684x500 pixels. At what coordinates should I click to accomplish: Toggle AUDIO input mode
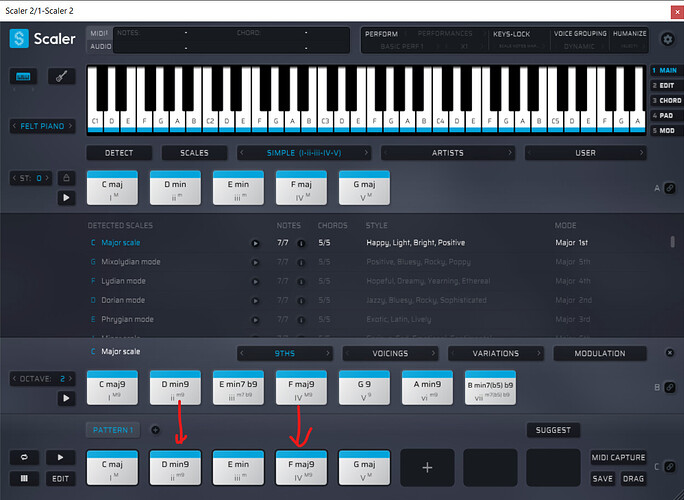coord(100,46)
